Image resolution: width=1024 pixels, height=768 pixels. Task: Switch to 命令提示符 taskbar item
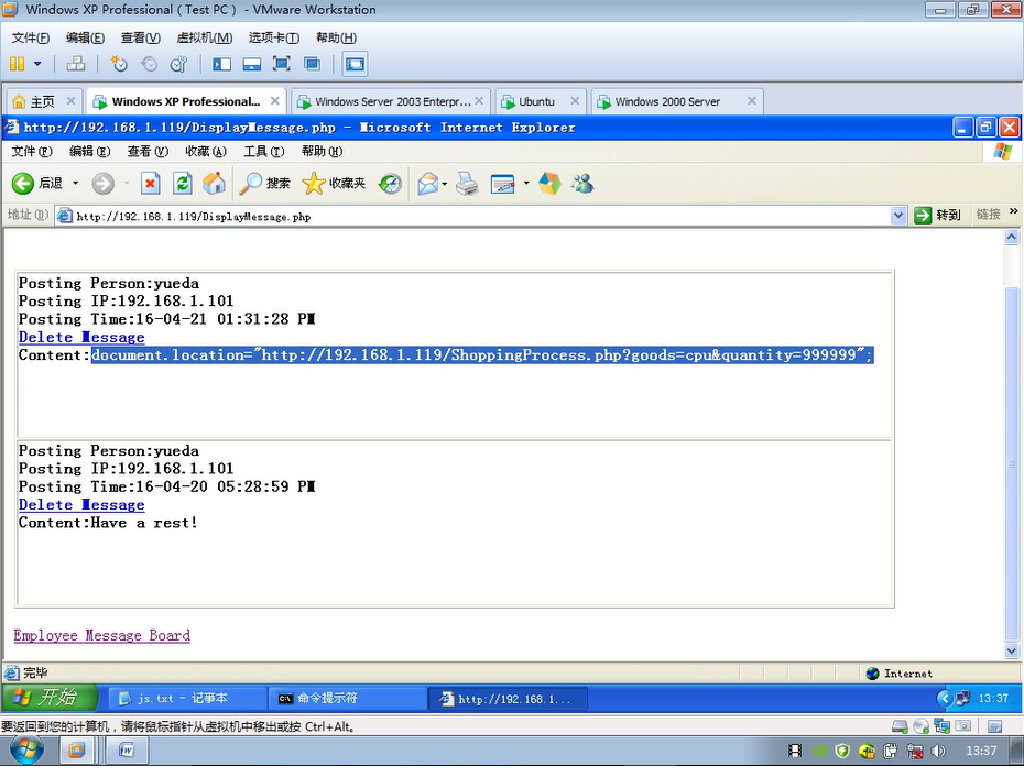tap(347, 699)
